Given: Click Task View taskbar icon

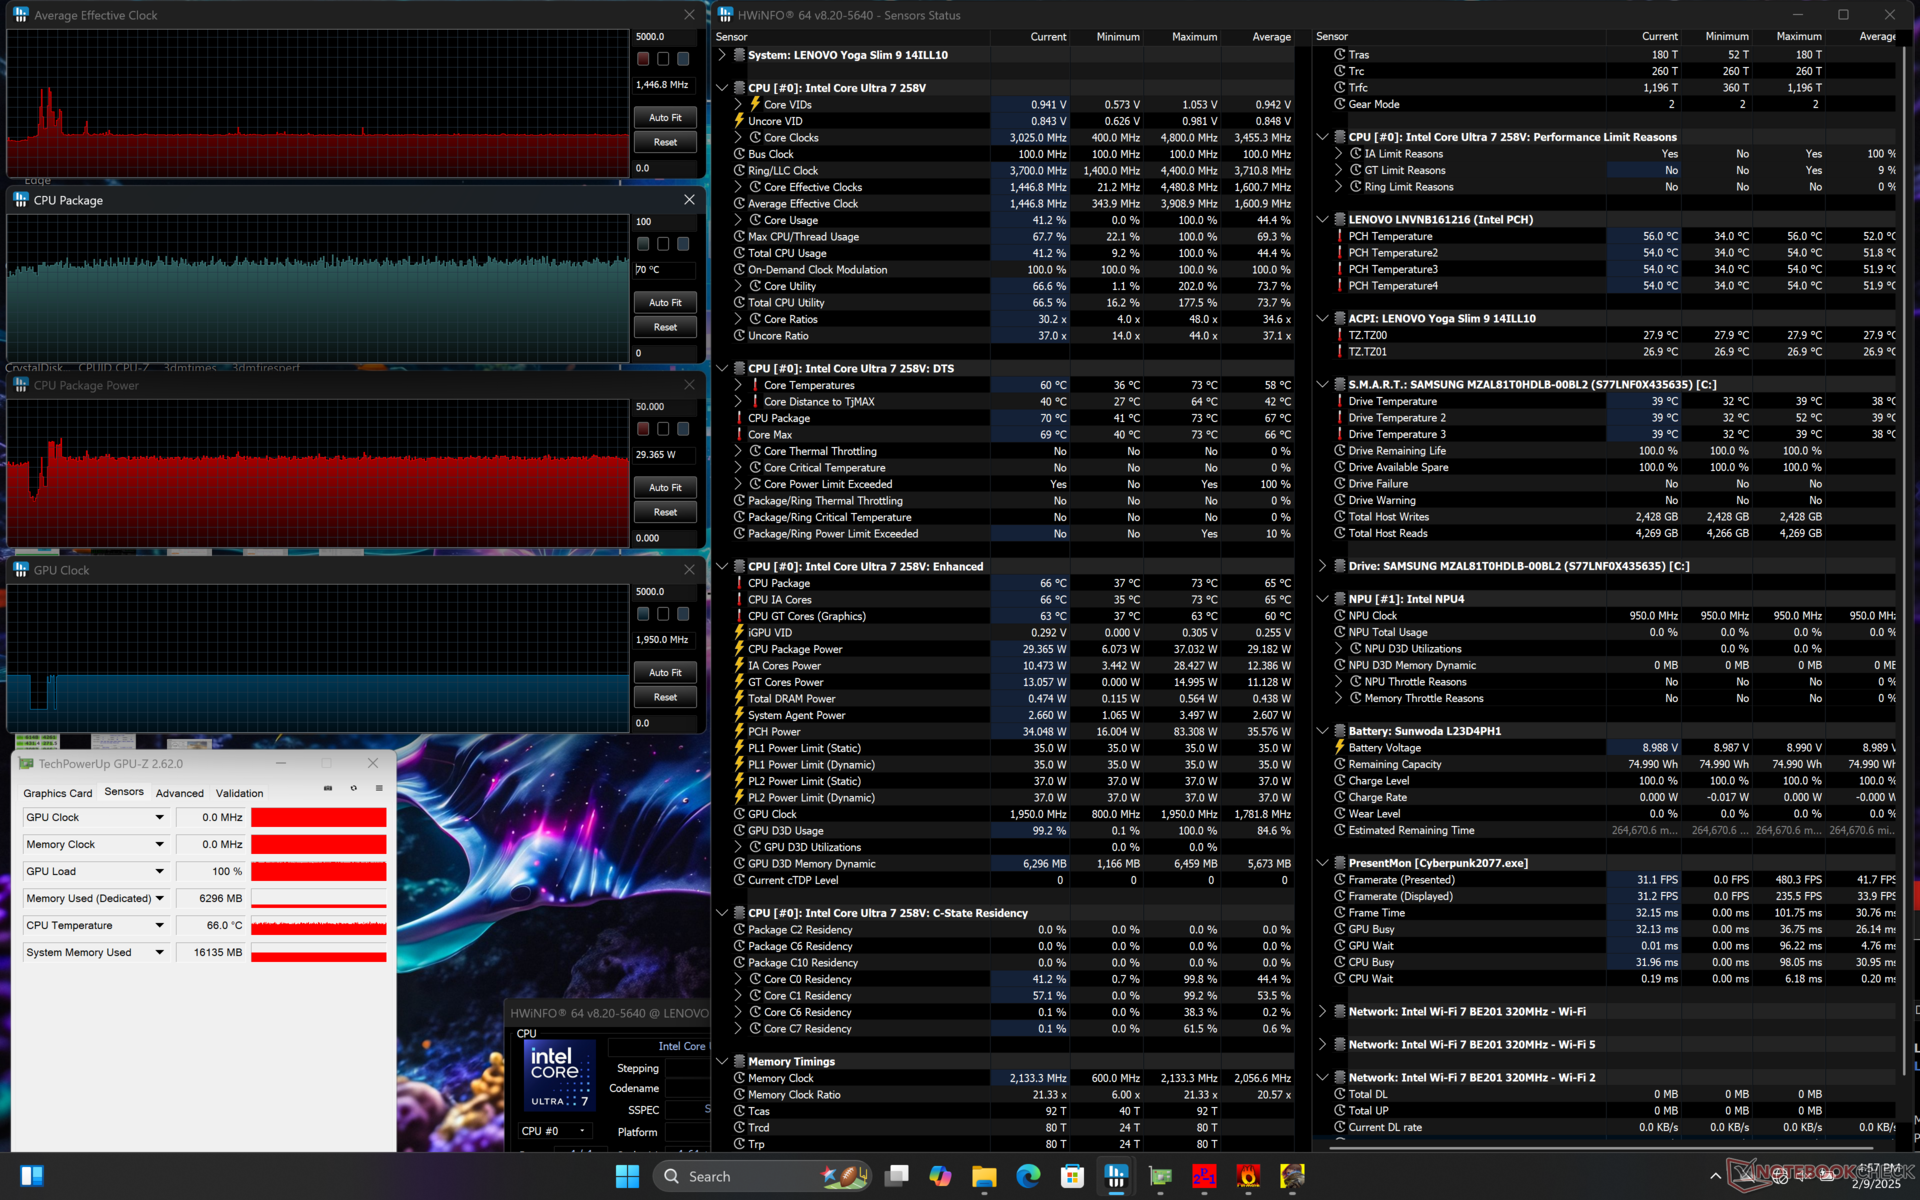Looking at the screenshot, I should tap(896, 1176).
